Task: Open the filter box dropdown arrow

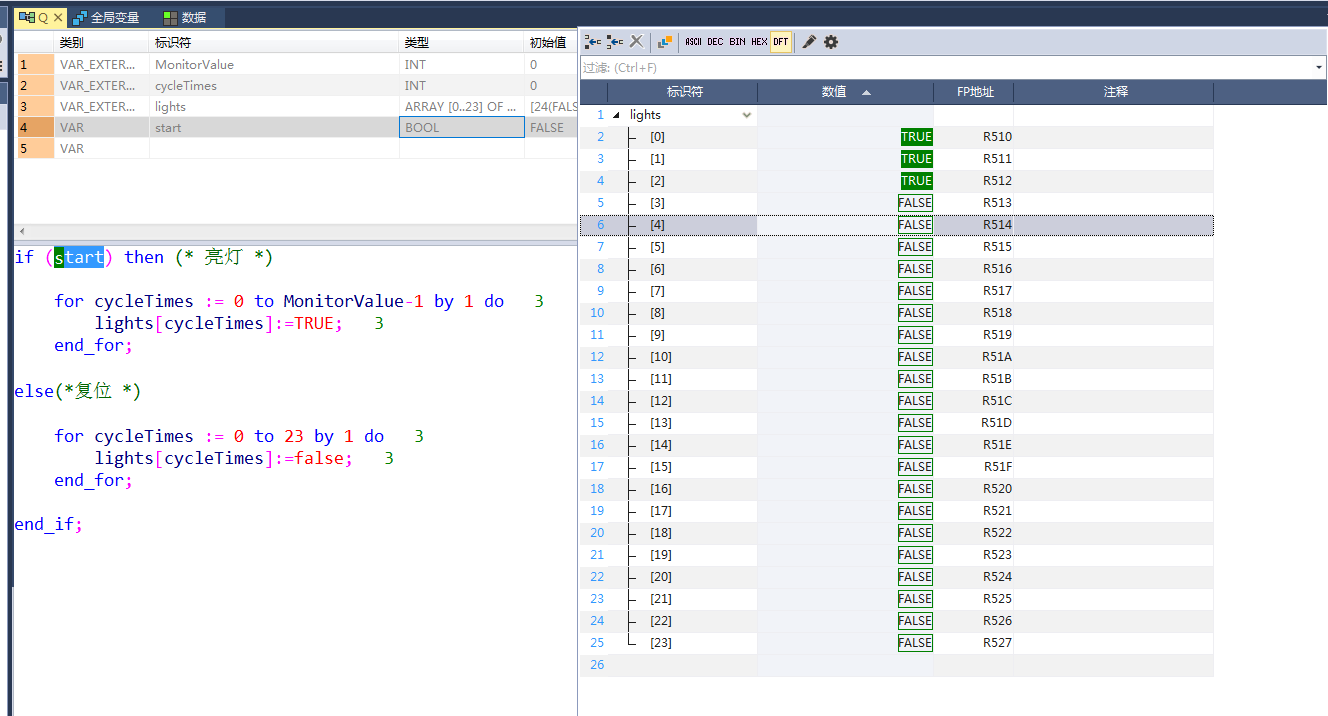Action: tap(1319, 67)
